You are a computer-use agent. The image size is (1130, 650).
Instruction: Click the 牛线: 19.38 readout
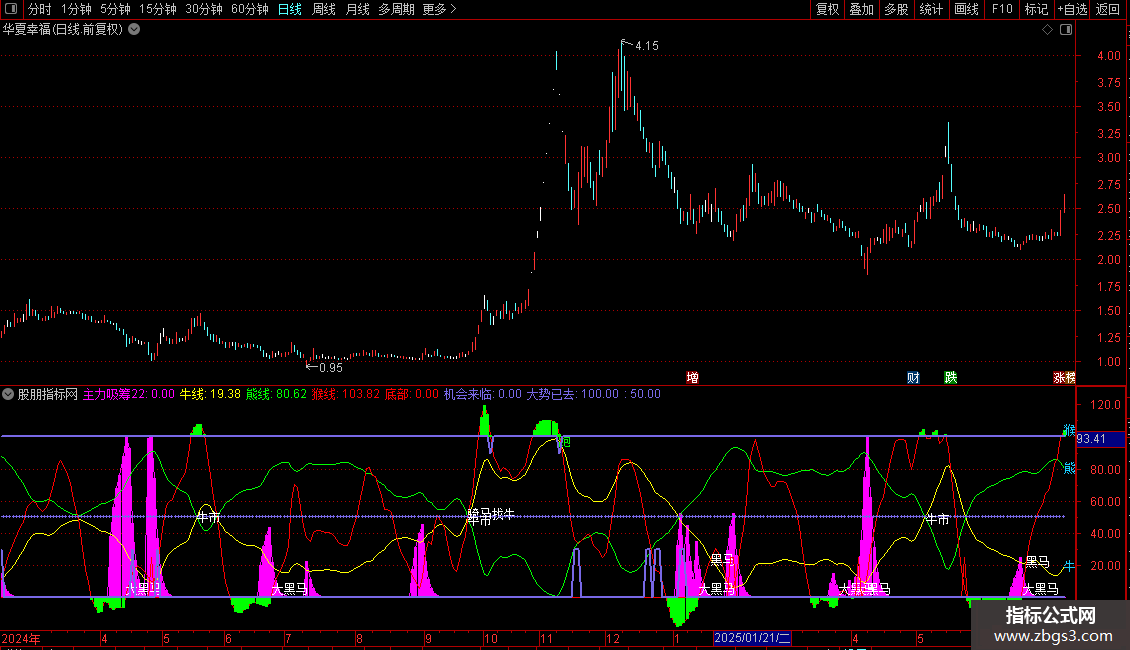coord(210,394)
